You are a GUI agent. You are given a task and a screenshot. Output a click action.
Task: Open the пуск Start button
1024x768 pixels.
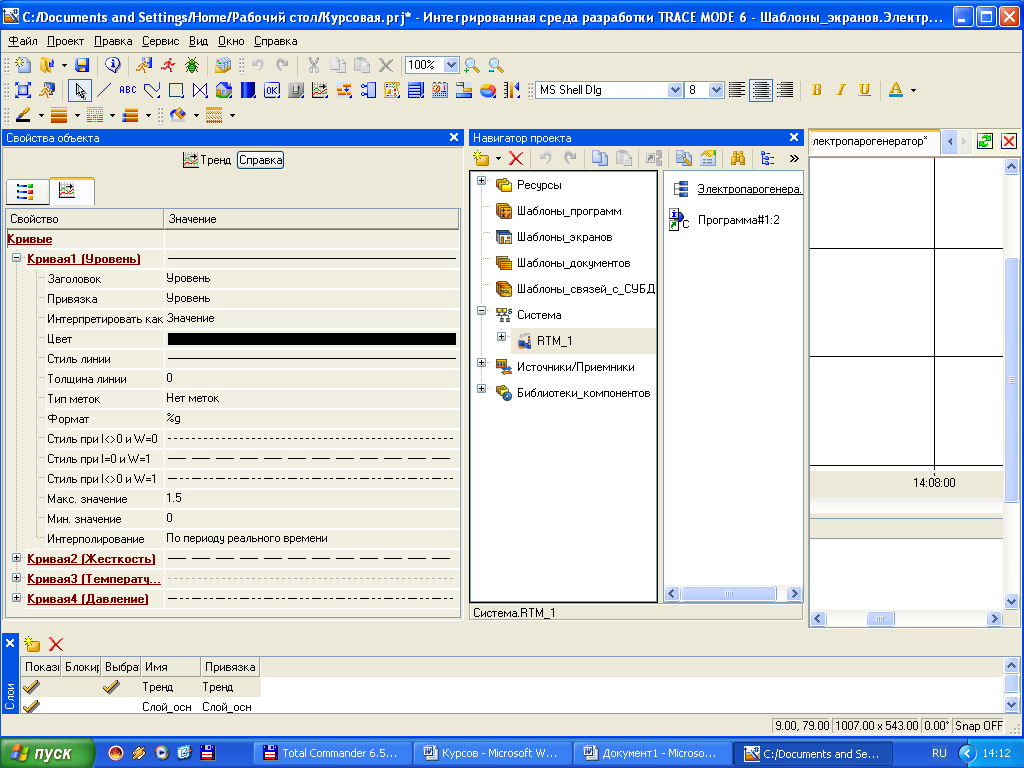point(47,753)
